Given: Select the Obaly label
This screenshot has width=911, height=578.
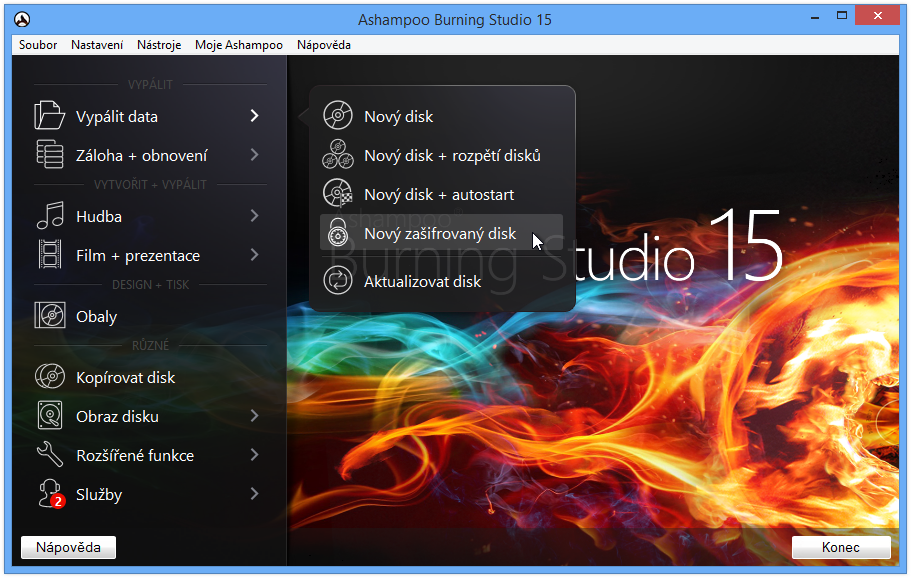Looking at the screenshot, I should [96, 317].
